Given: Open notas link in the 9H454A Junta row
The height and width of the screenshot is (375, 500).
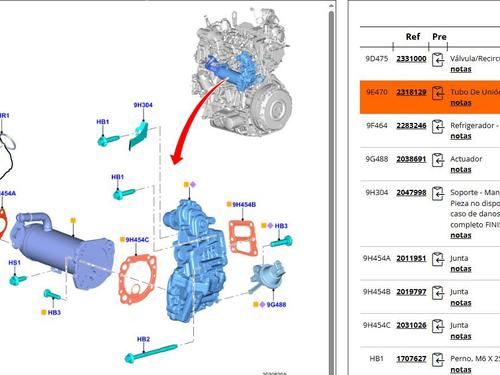Looking at the screenshot, I should click(x=461, y=269).
